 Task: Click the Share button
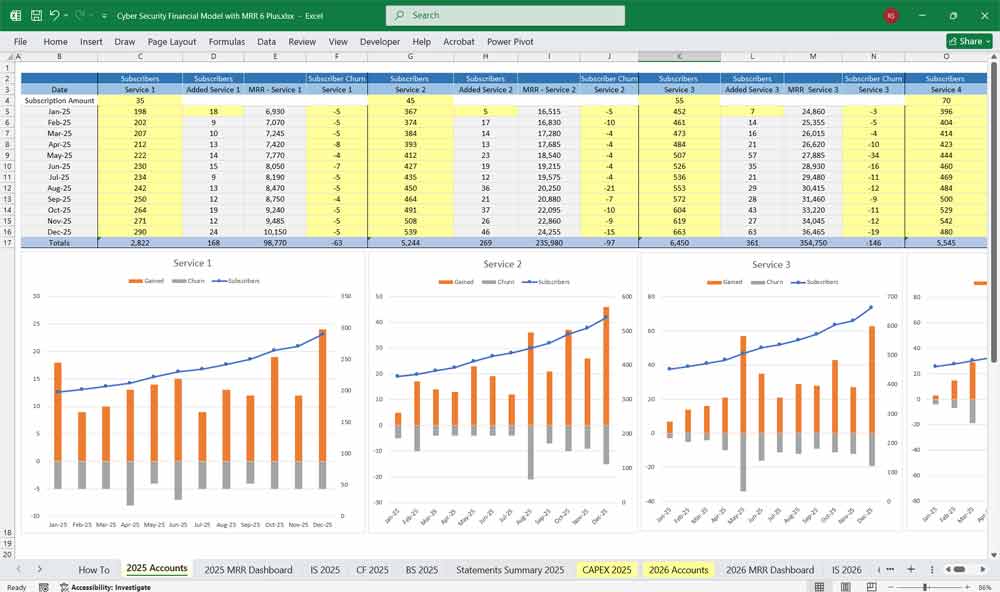tap(965, 41)
